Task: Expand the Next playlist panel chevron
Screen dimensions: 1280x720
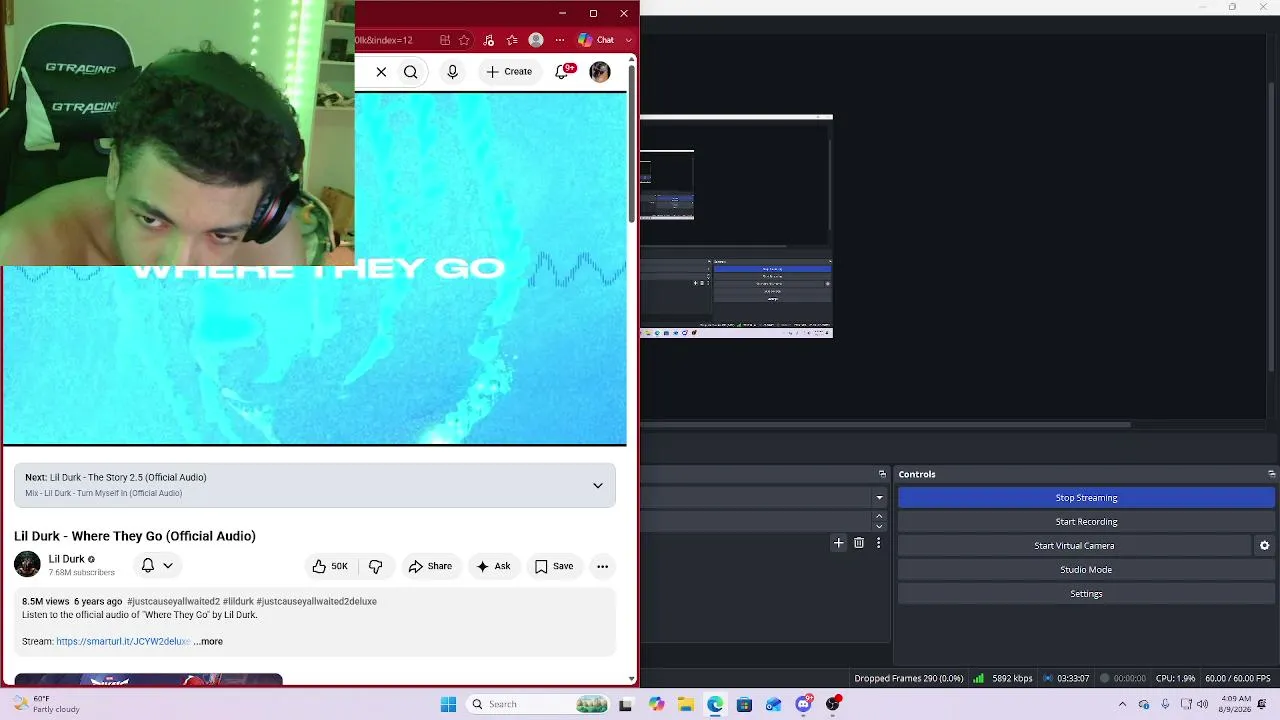Action: pyautogui.click(x=598, y=485)
